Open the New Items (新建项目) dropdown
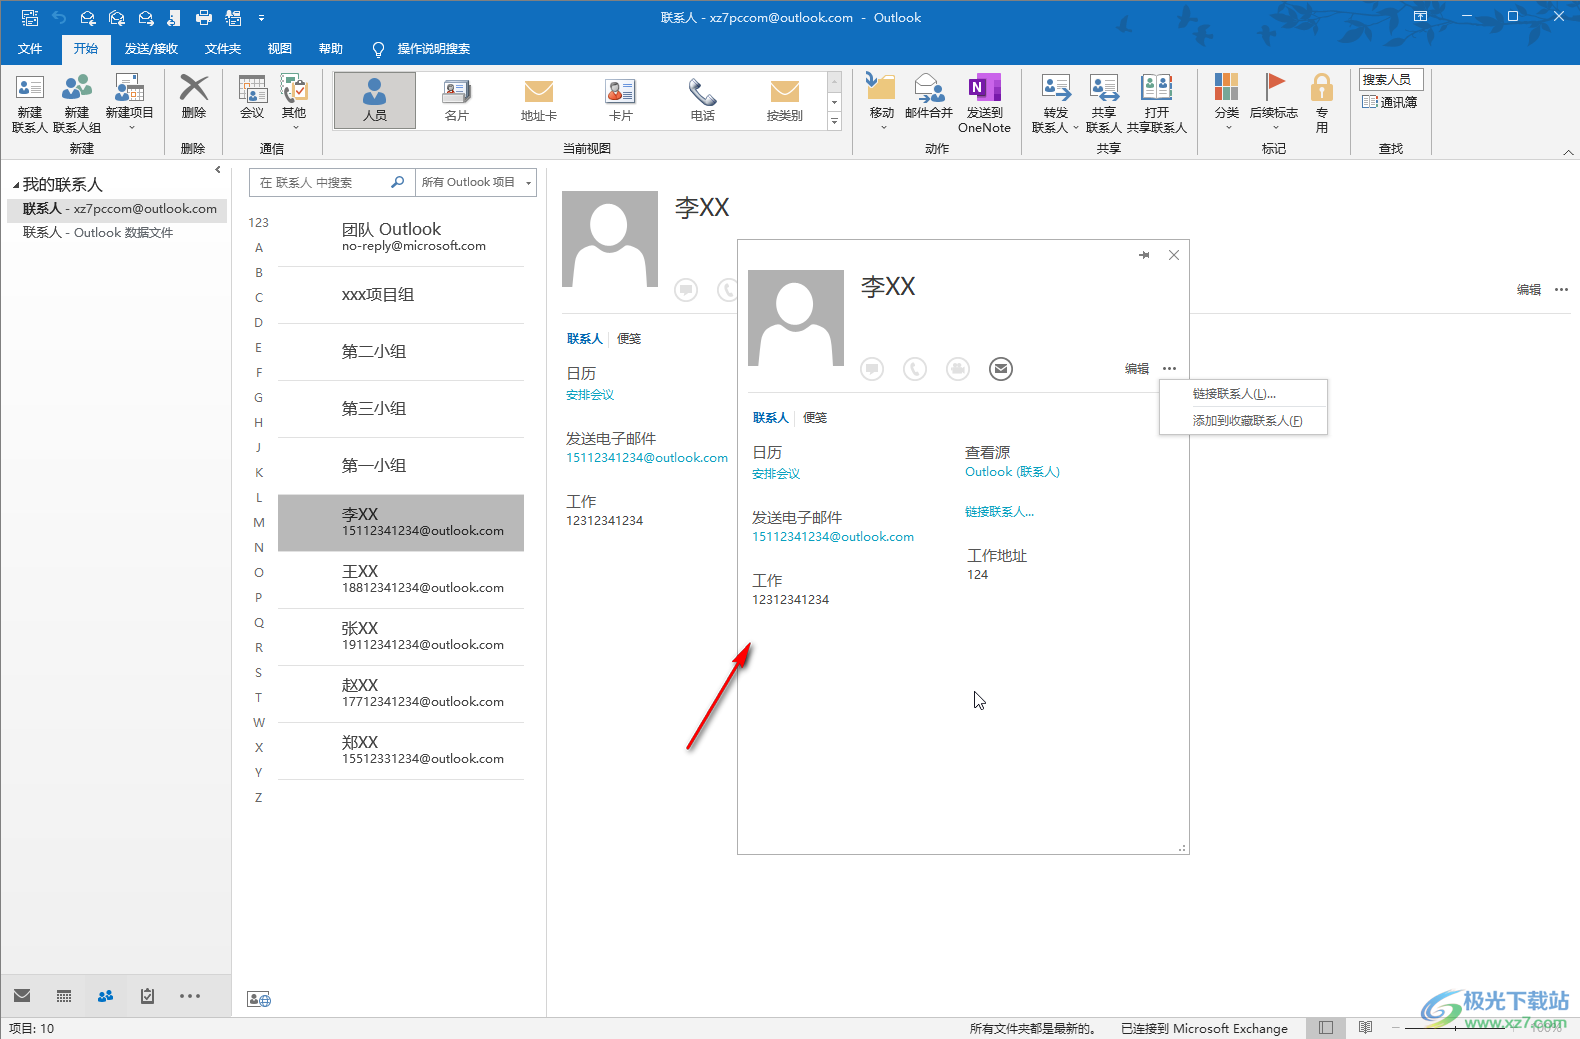1580x1039 pixels. tap(130, 103)
